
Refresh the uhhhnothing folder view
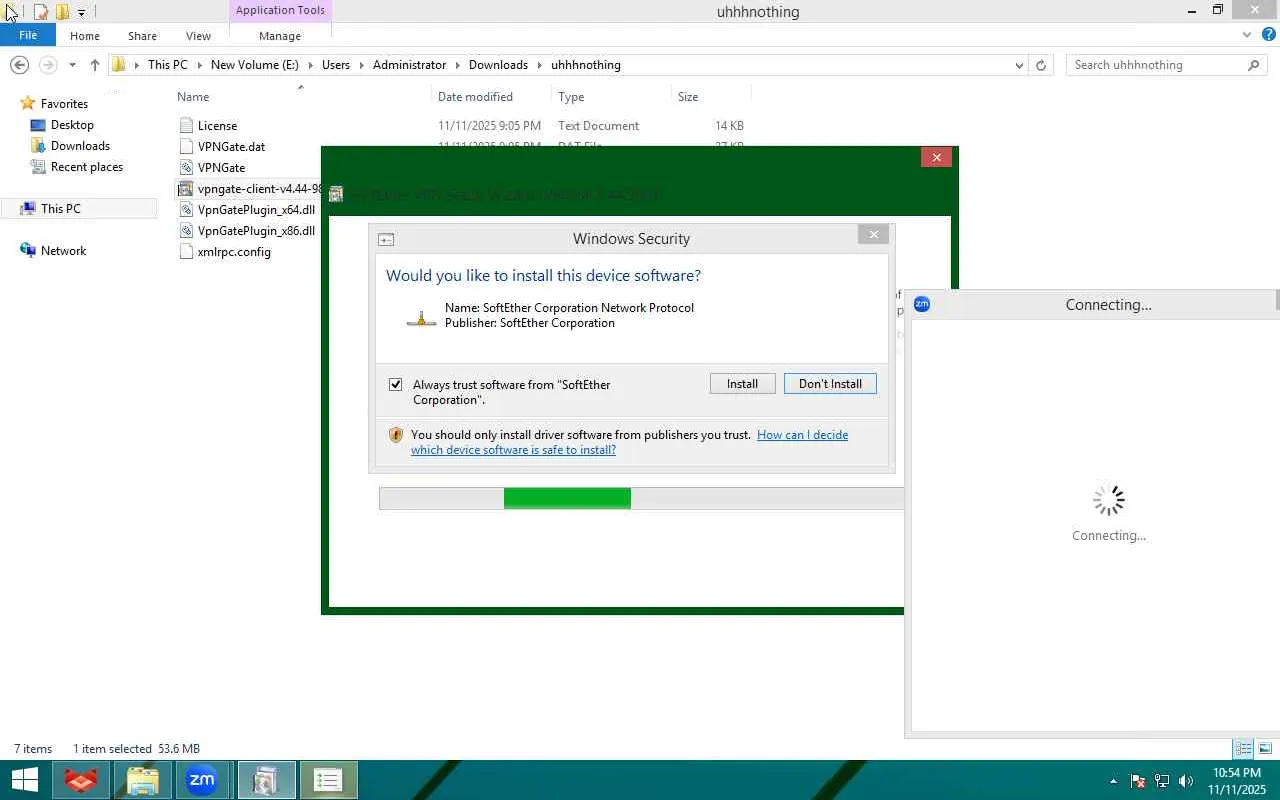(1041, 65)
